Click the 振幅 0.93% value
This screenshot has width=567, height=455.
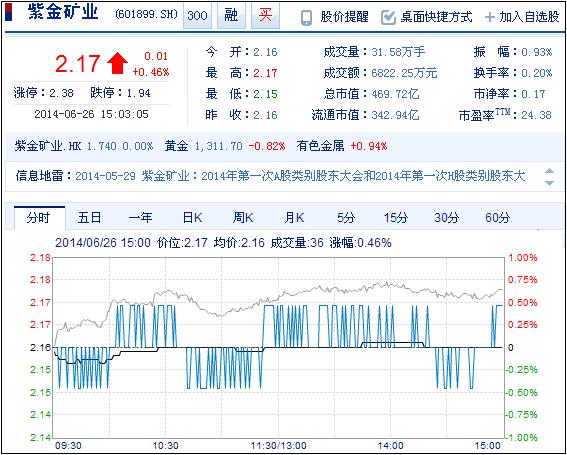tap(537, 52)
